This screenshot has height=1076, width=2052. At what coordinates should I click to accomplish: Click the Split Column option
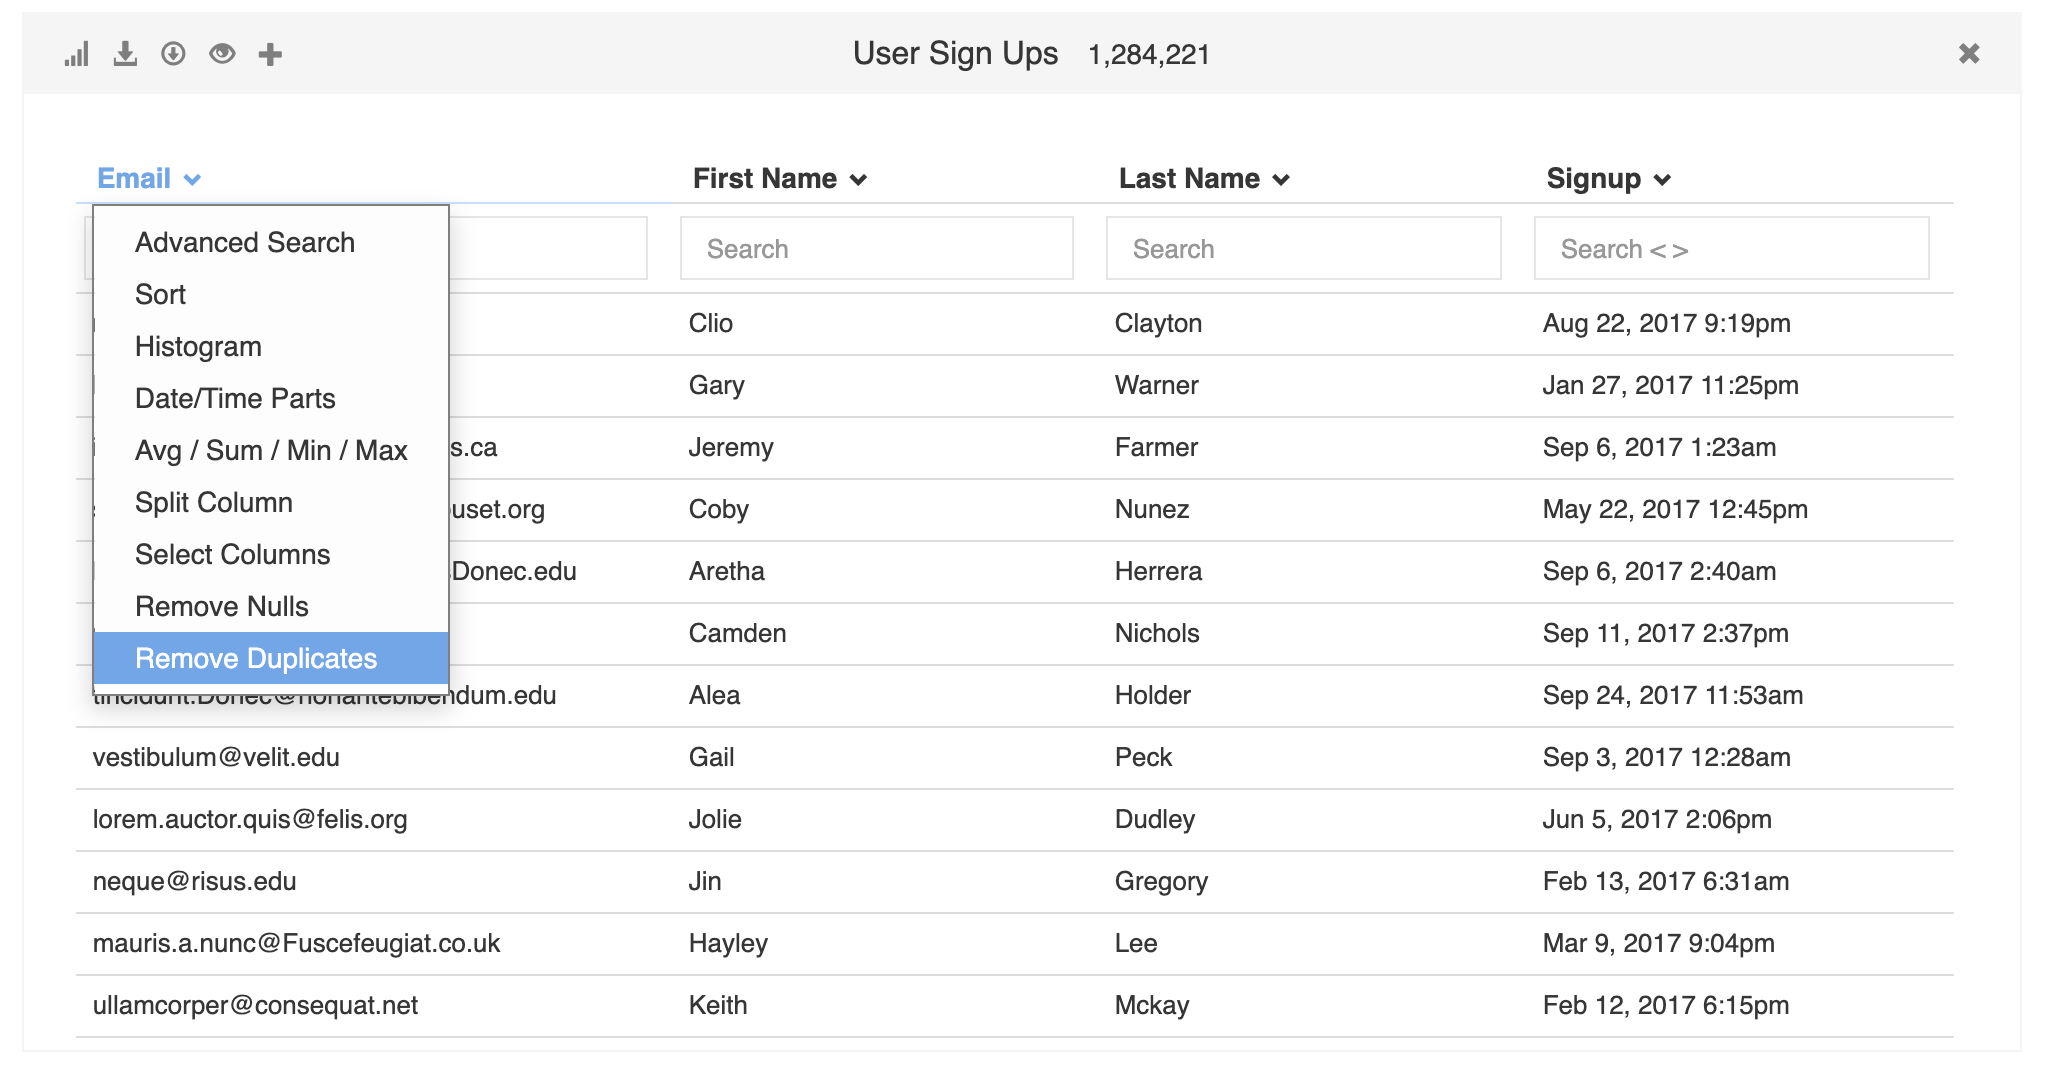coord(213,502)
